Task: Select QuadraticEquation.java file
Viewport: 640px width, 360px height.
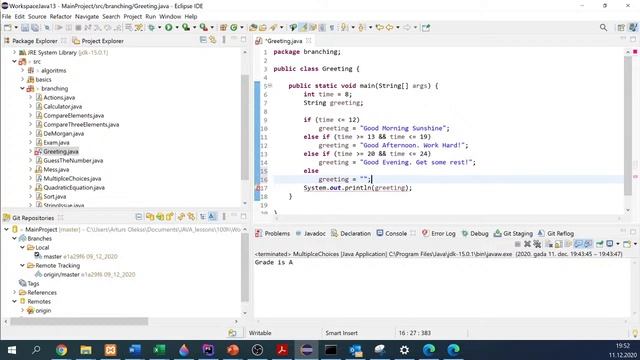Action: 74,187
